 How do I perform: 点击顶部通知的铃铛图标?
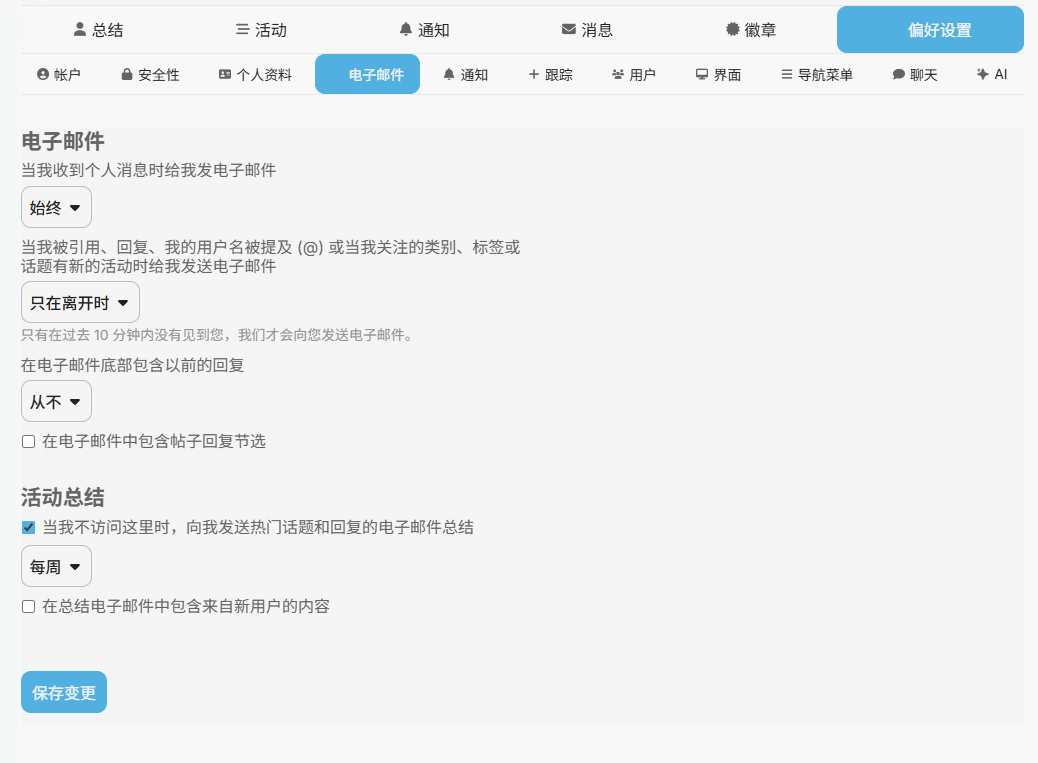coord(405,30)
